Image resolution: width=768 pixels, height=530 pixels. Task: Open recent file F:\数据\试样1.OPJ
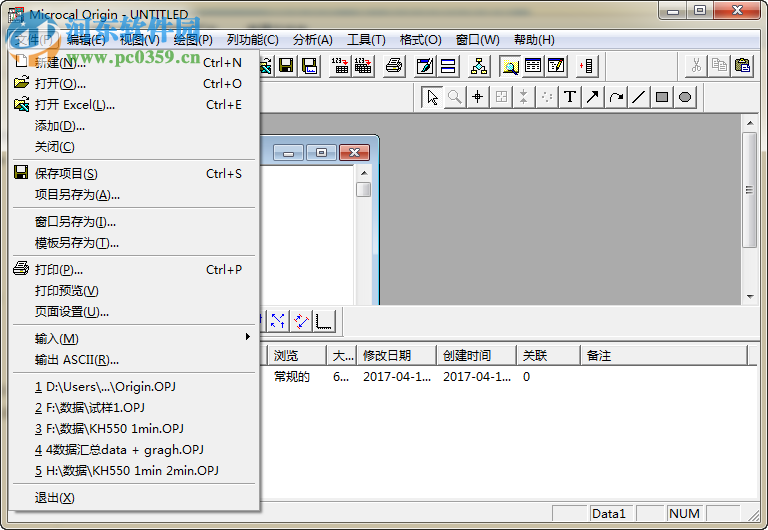tap(90, 407)
